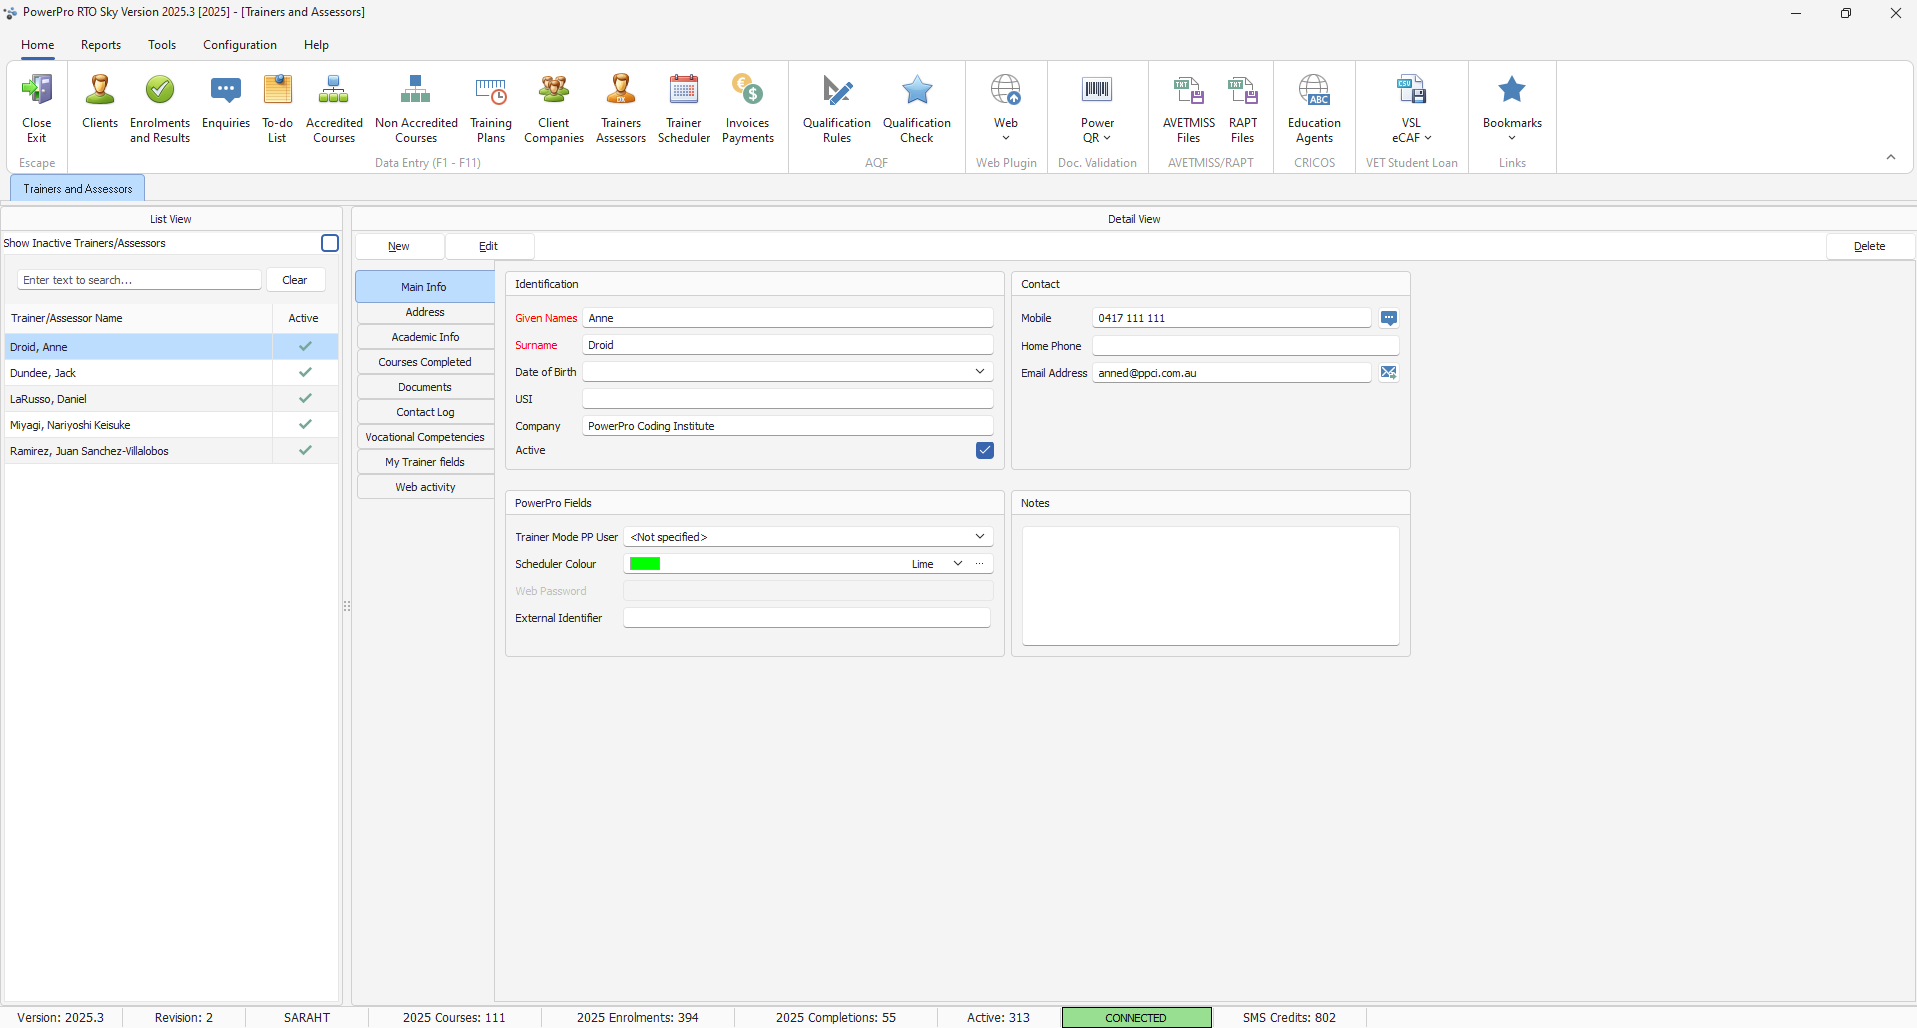
Task: Click the Lime scheduler colour swatch
Action: [645, 564]
